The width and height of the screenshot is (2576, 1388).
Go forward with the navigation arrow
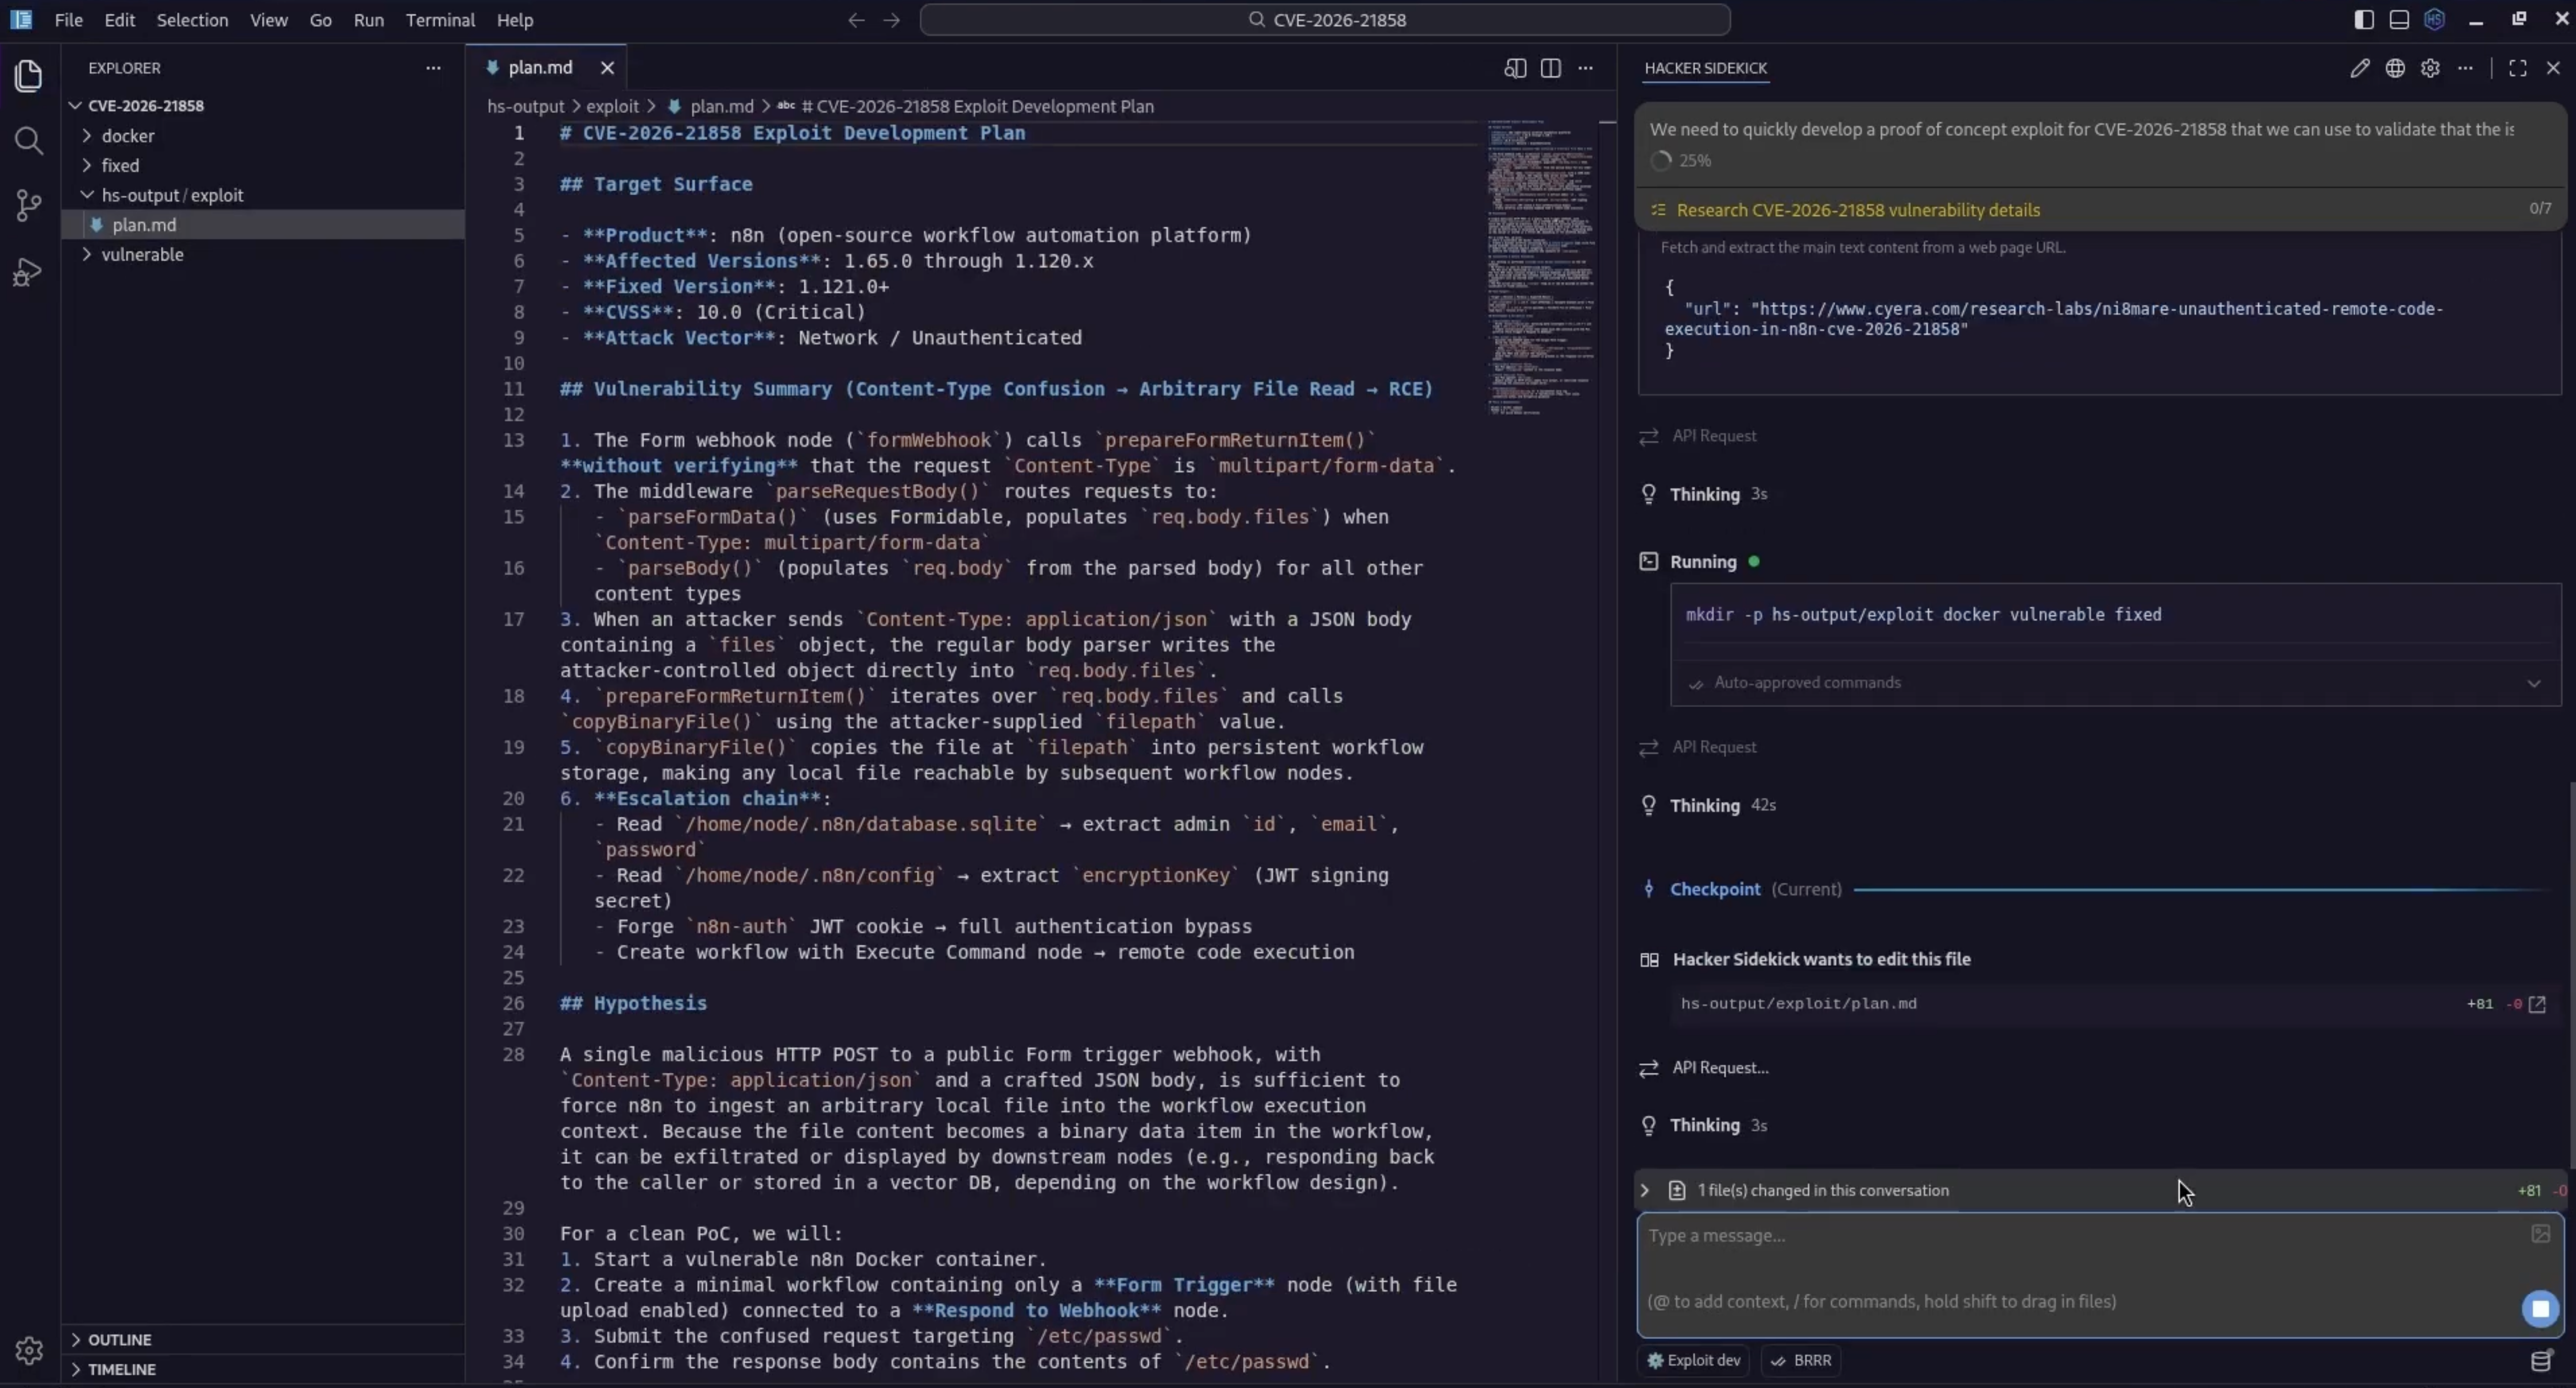tap(892, 20)
